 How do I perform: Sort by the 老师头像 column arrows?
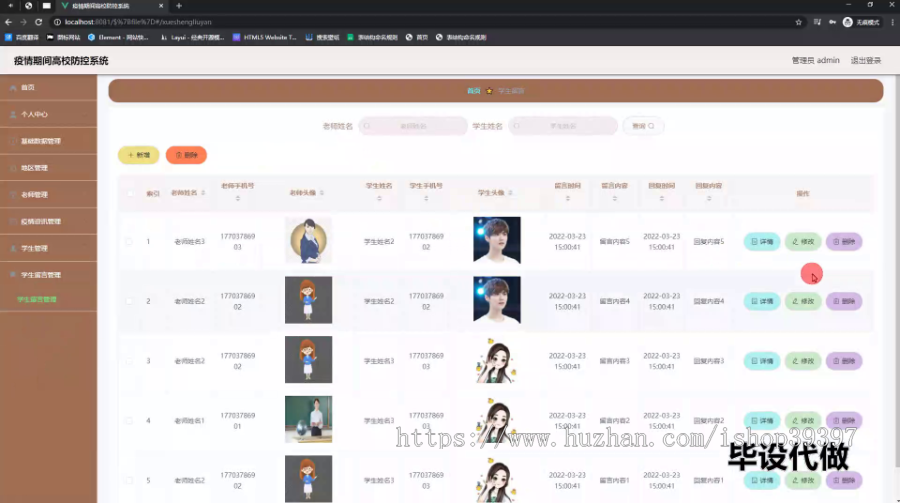tap(321, 193)
